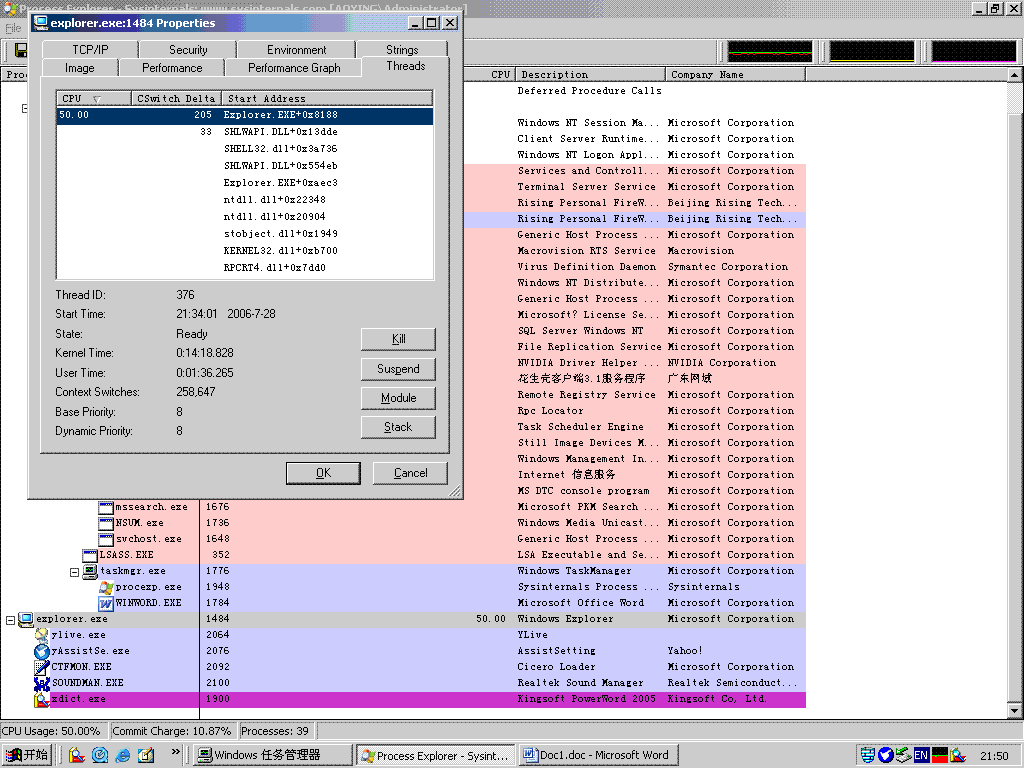This screenshot has height=768, width=1024.
Task: Select the SHLWAPI.DLL+0x13dde thread row
Action: point(245,132)
